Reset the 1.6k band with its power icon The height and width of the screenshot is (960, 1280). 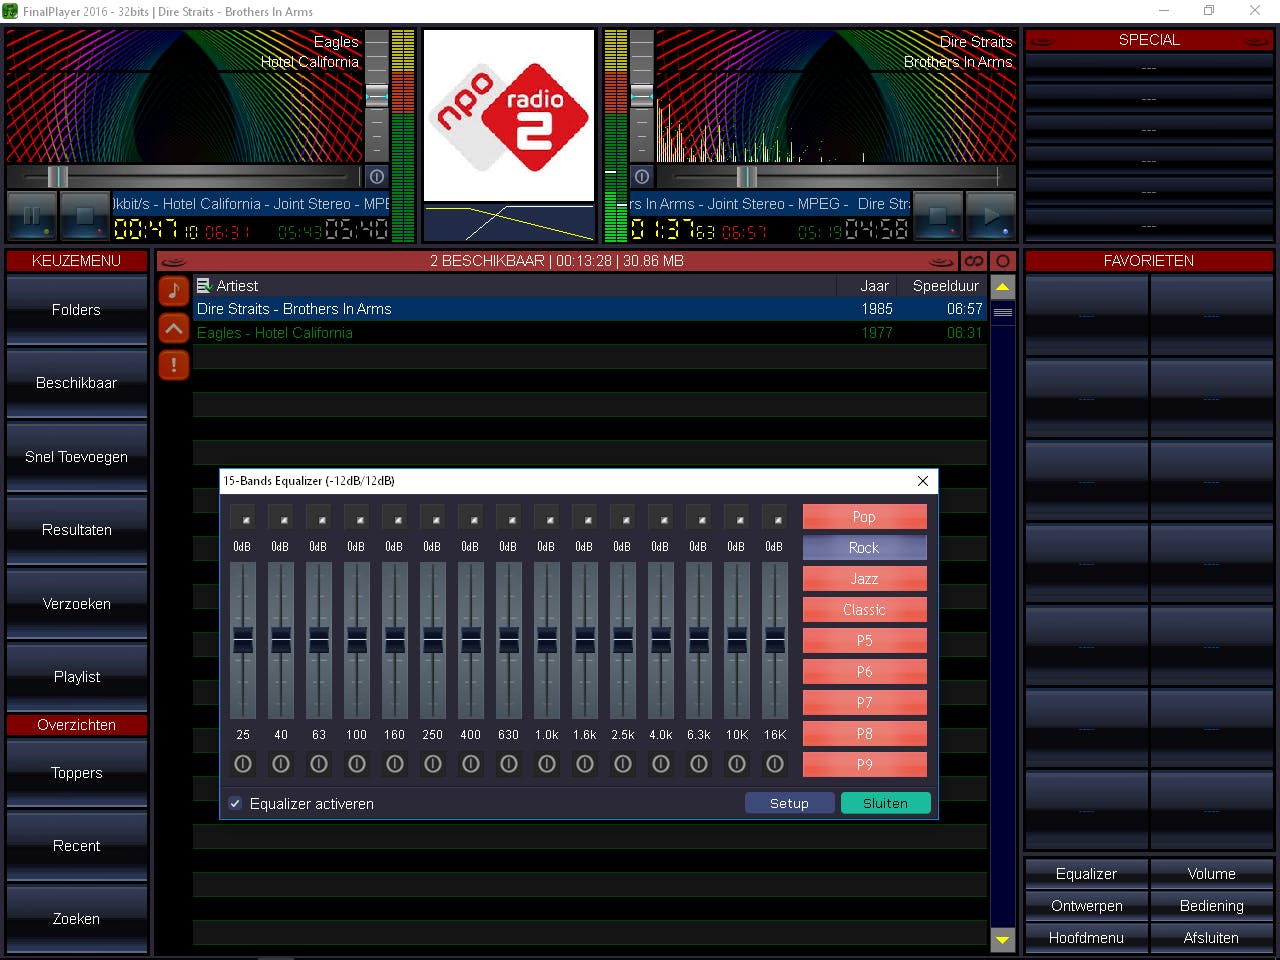[x=585, y=764]
